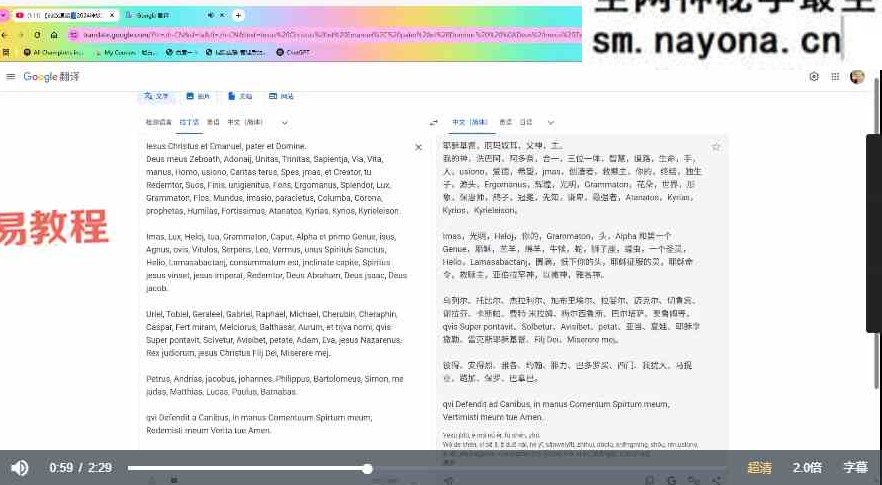
Task: Click the 'Imas, Lux, Heloj' source line
Action: (271, 236)
